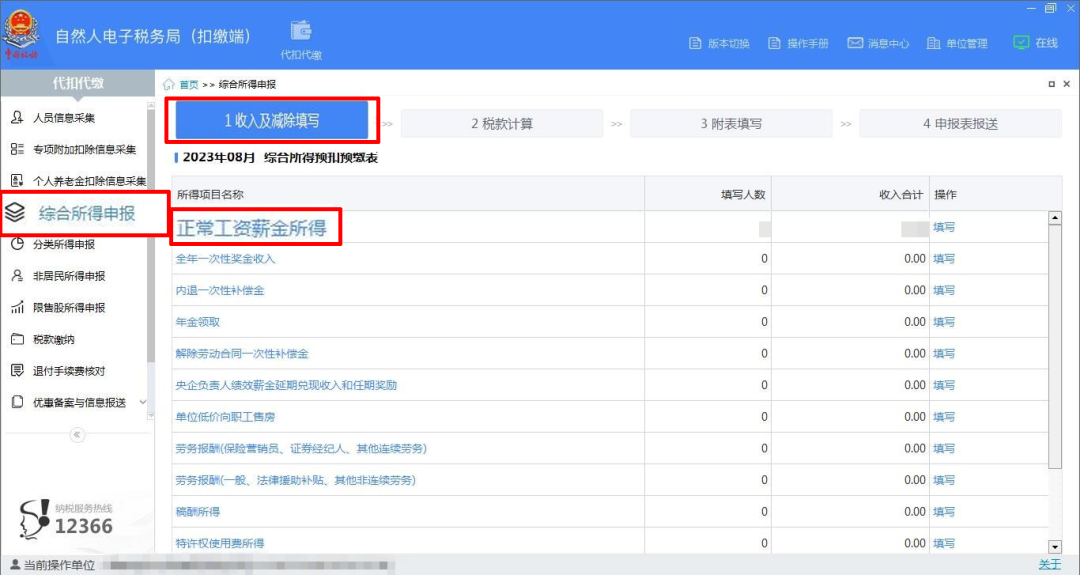
Task: Open the 消息中心 envelope icon
Action: (x=855, y=43)
